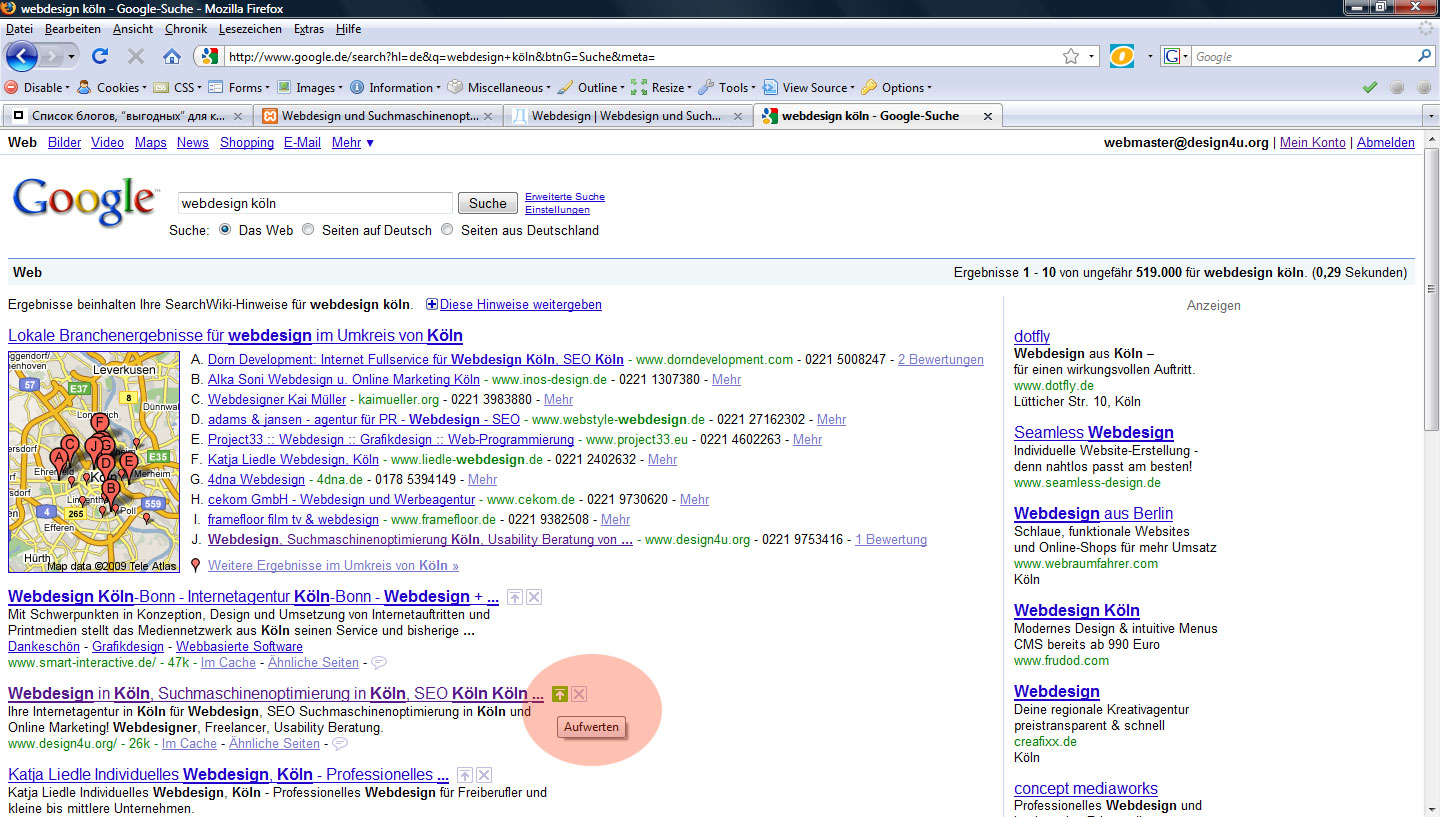
Task: Remove the Webdesign Köln-Bonn result X icon
Action: pos(534,597)
